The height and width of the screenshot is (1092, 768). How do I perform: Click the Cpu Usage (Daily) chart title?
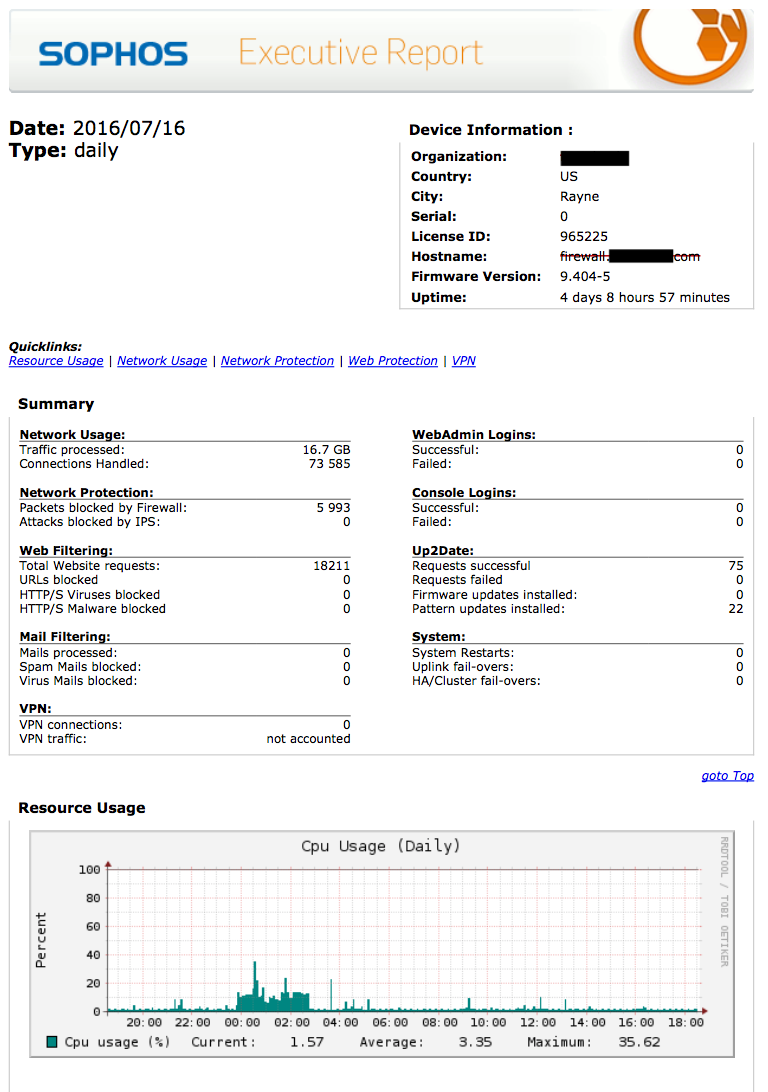pos(381,846)
